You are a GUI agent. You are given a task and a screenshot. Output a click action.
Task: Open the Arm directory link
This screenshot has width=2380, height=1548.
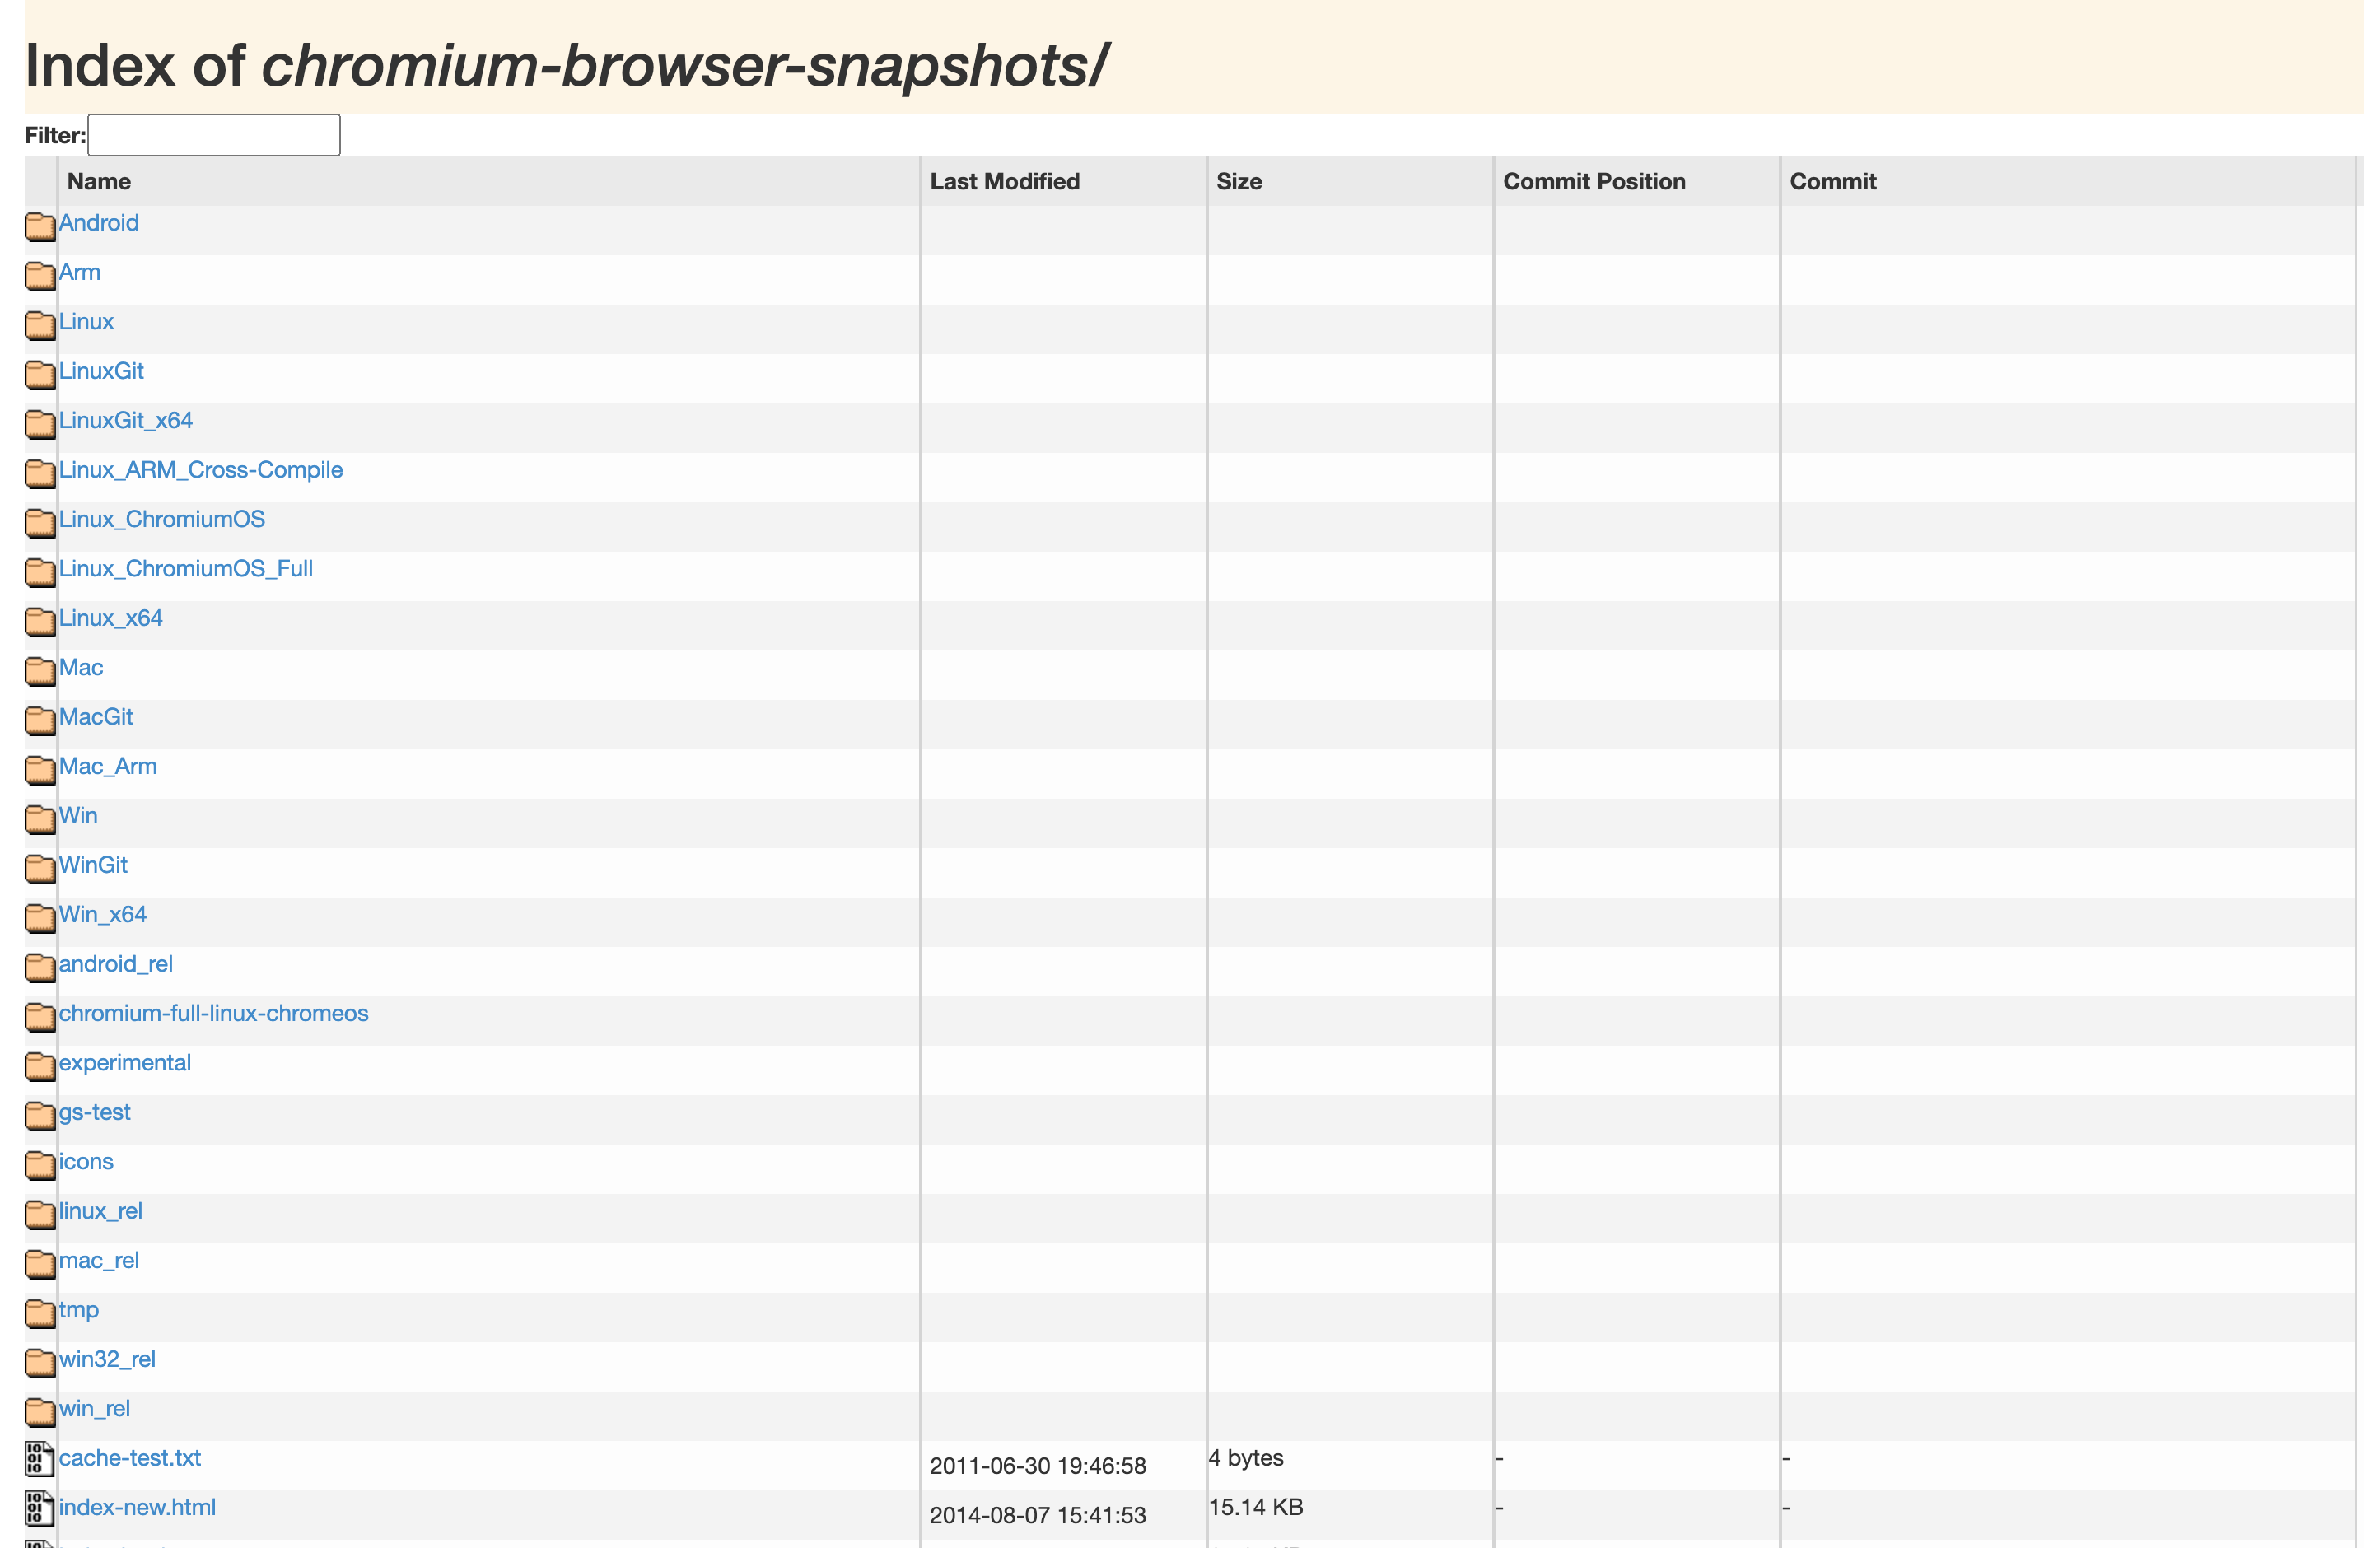(x=80, y=272)
